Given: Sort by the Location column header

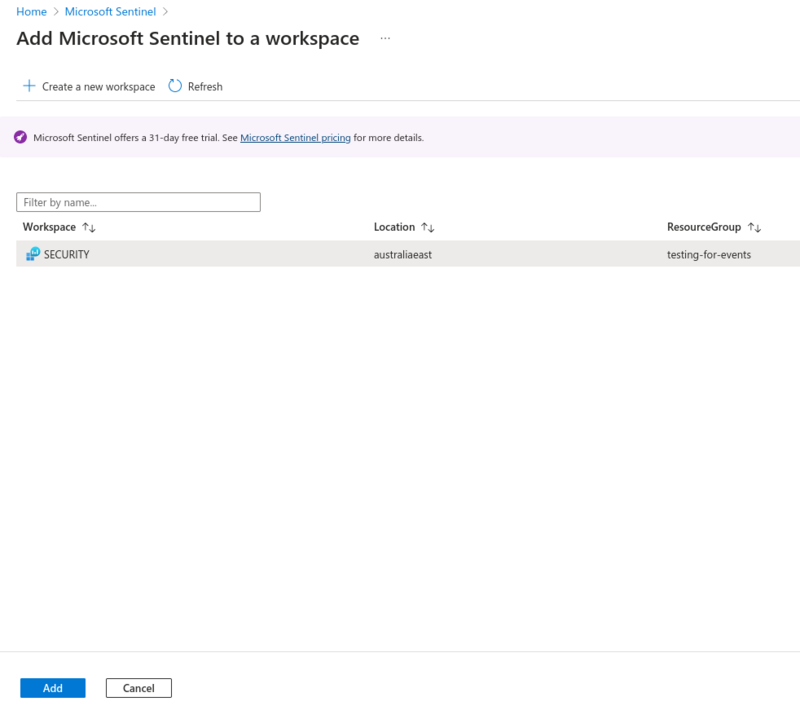Looking at the screenshot, I should click(394, 227).
